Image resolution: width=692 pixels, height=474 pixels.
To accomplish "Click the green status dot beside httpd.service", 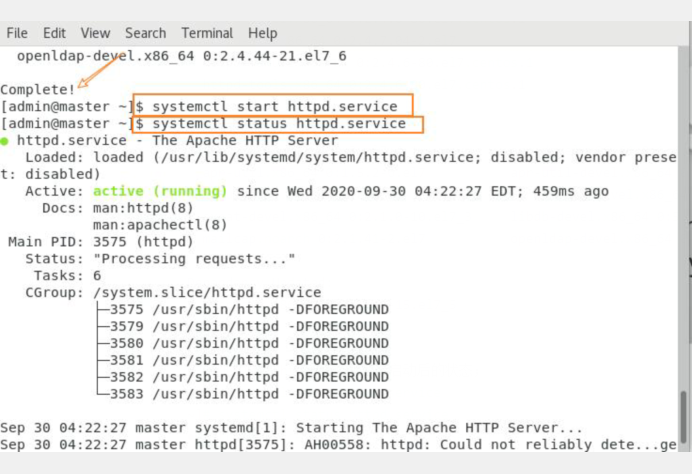I will click(x=4, y=141).
